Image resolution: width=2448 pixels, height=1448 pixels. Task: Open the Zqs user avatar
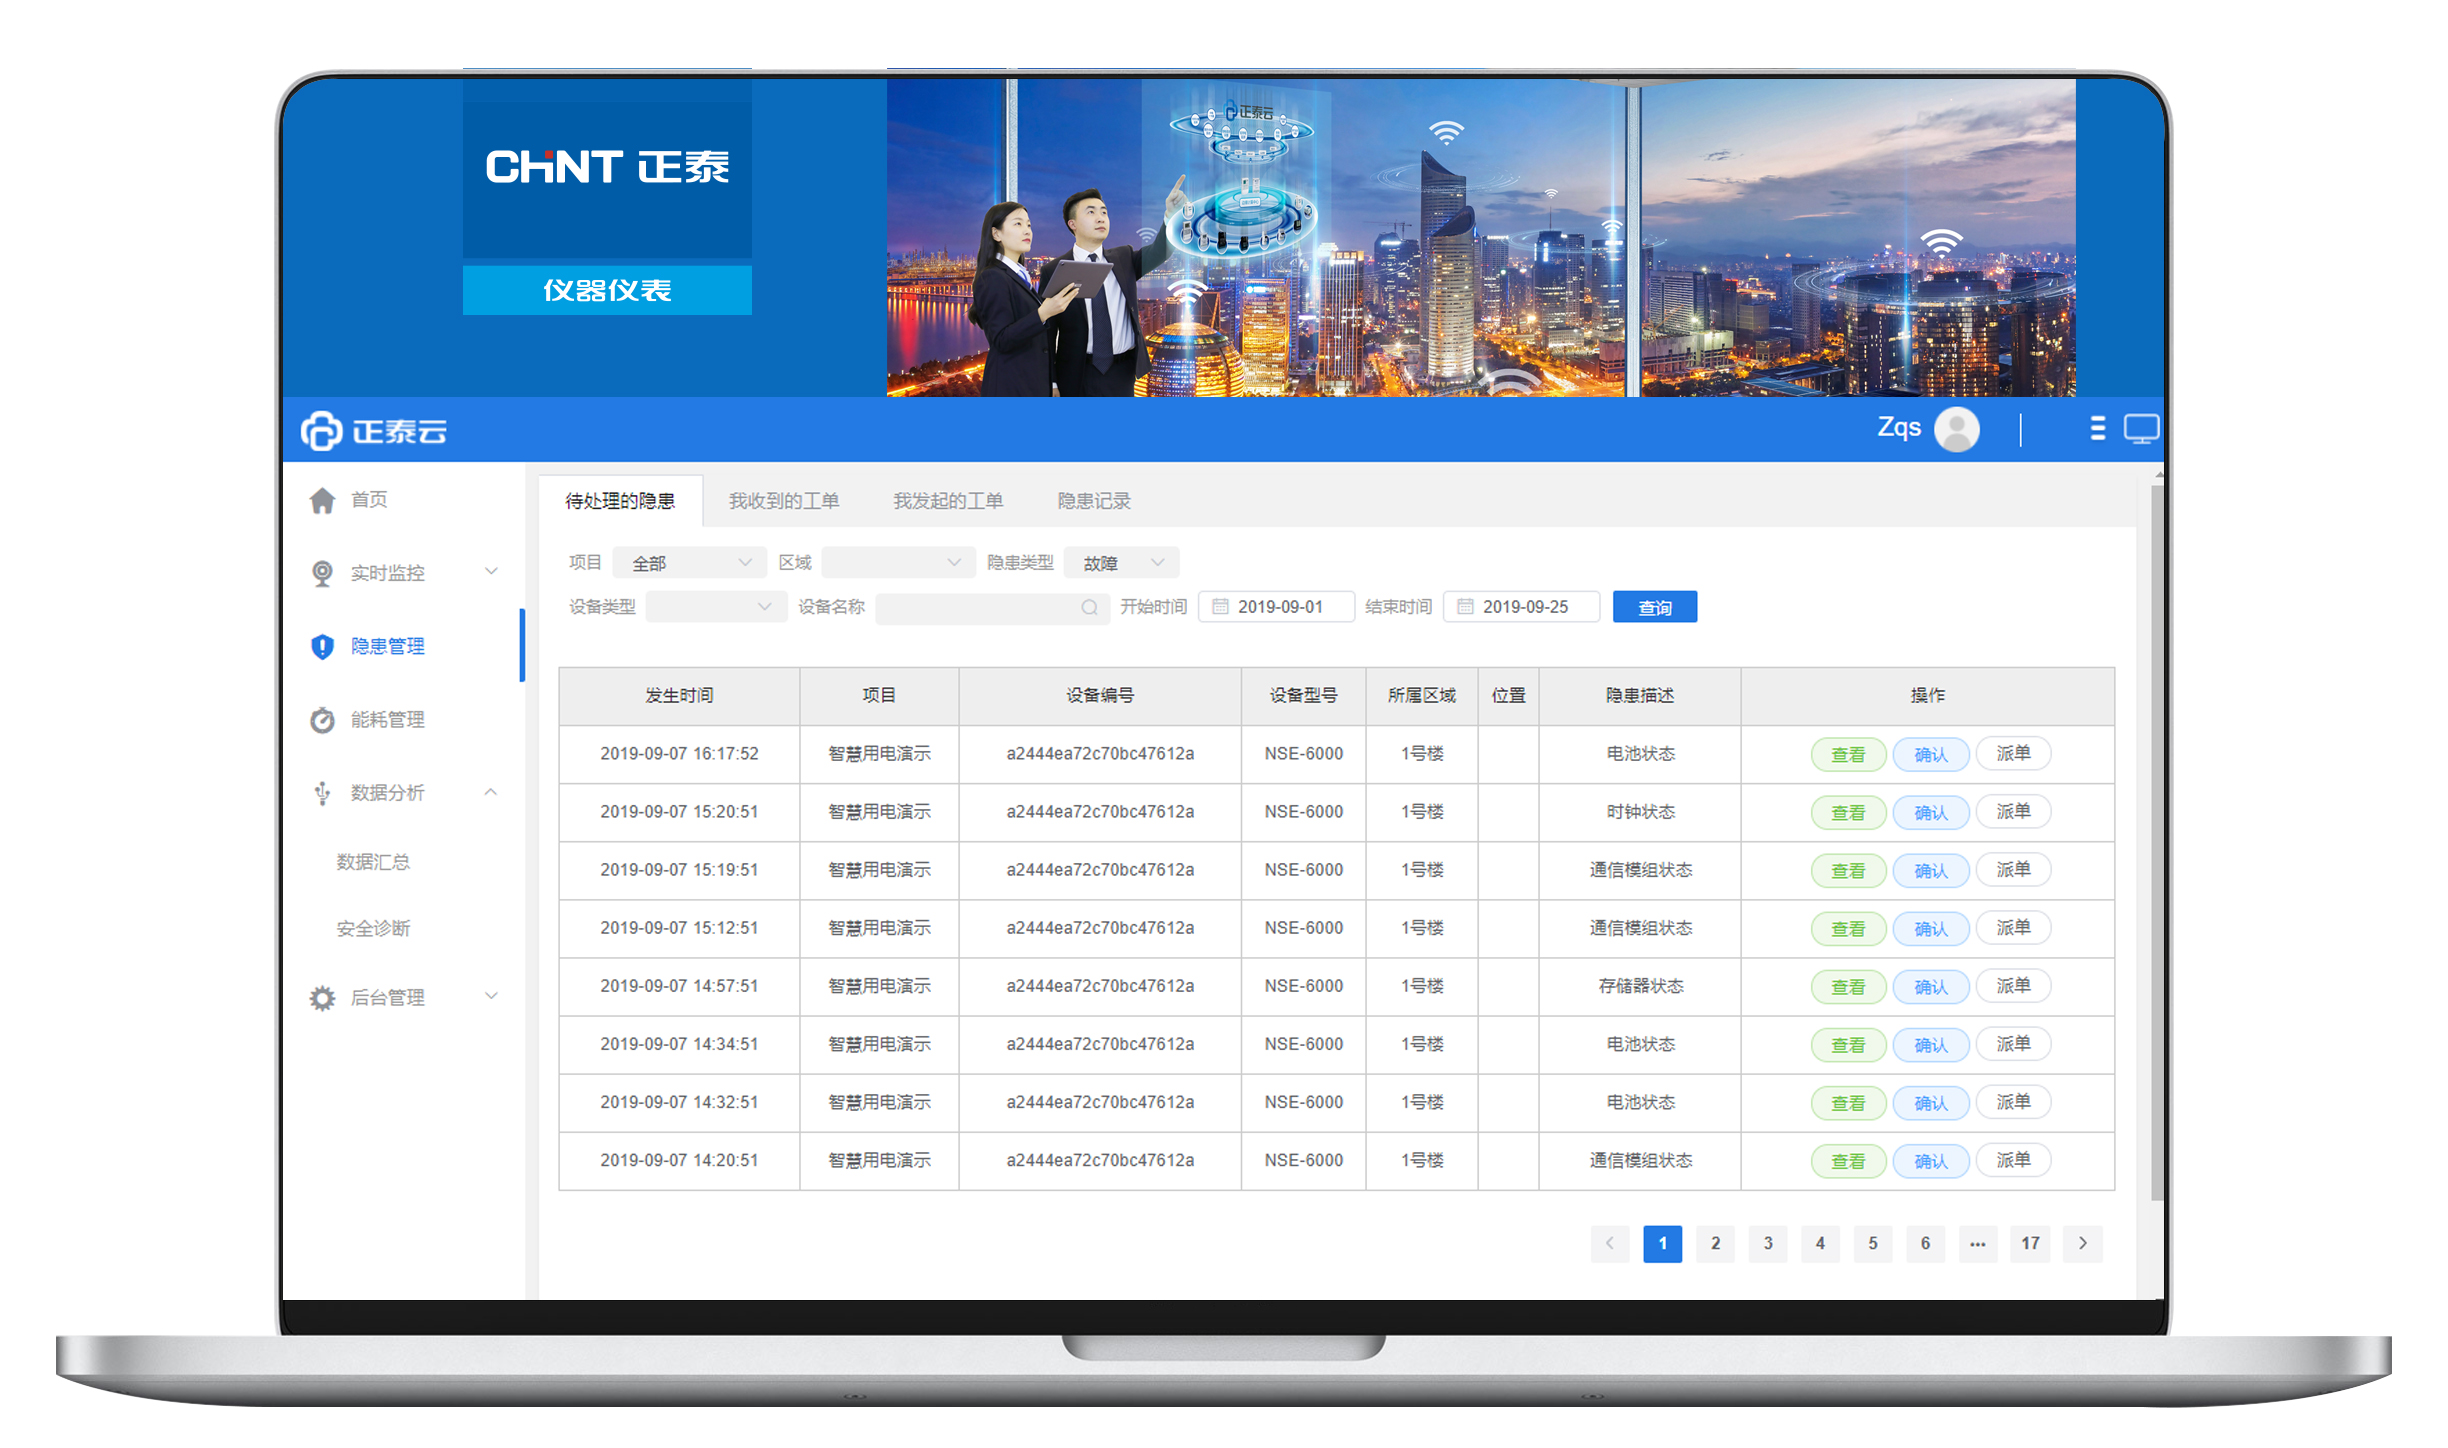1956,429
